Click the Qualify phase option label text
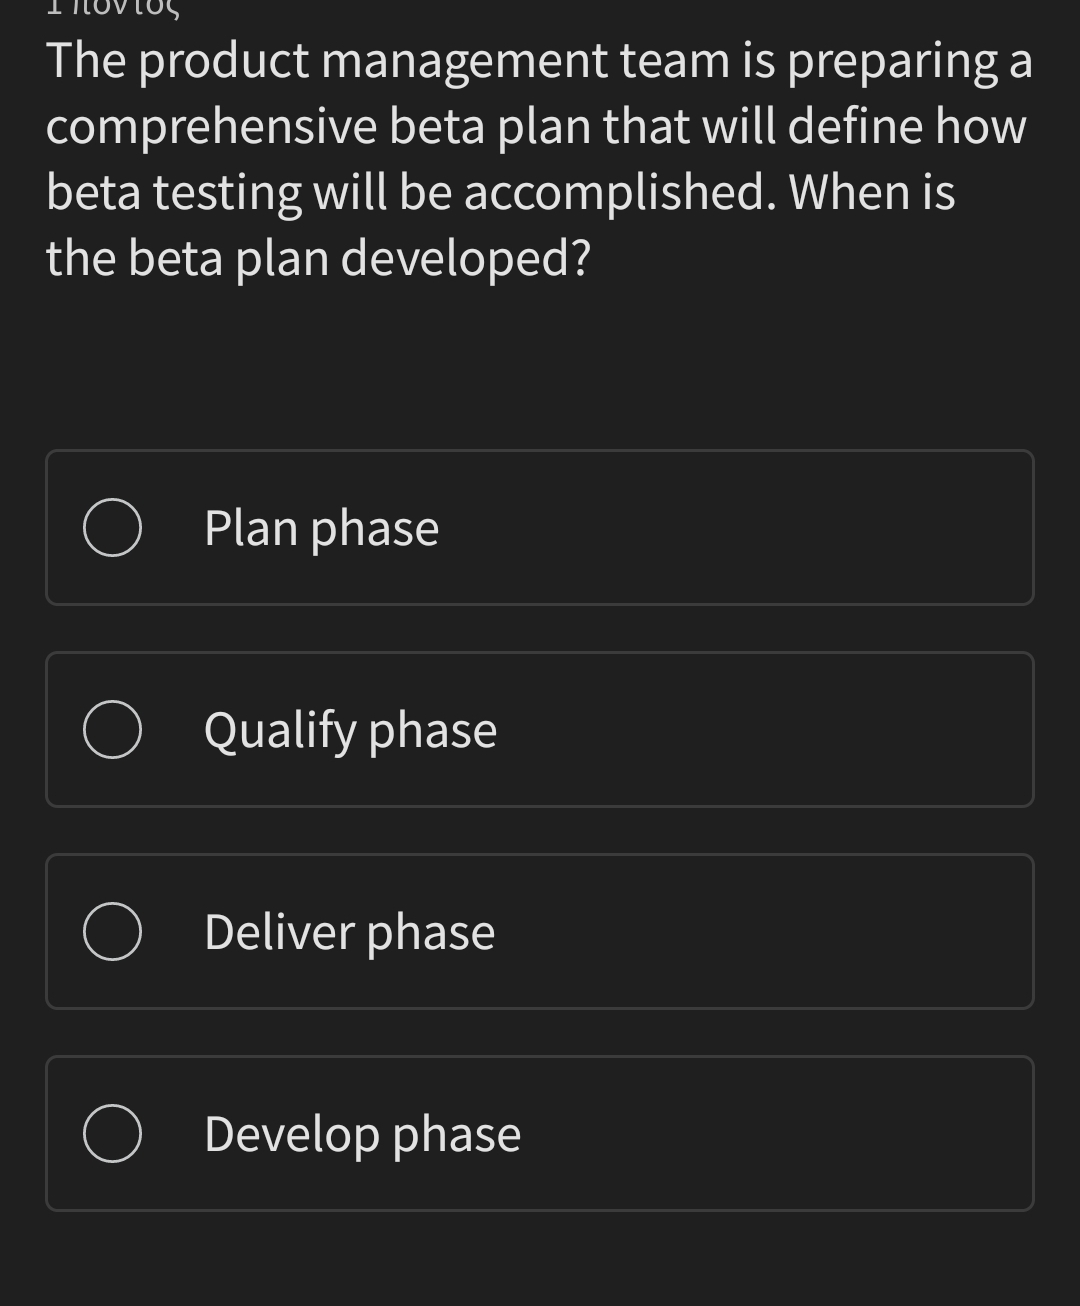This screenshot has width=1080, height=1306. (348, 729)
